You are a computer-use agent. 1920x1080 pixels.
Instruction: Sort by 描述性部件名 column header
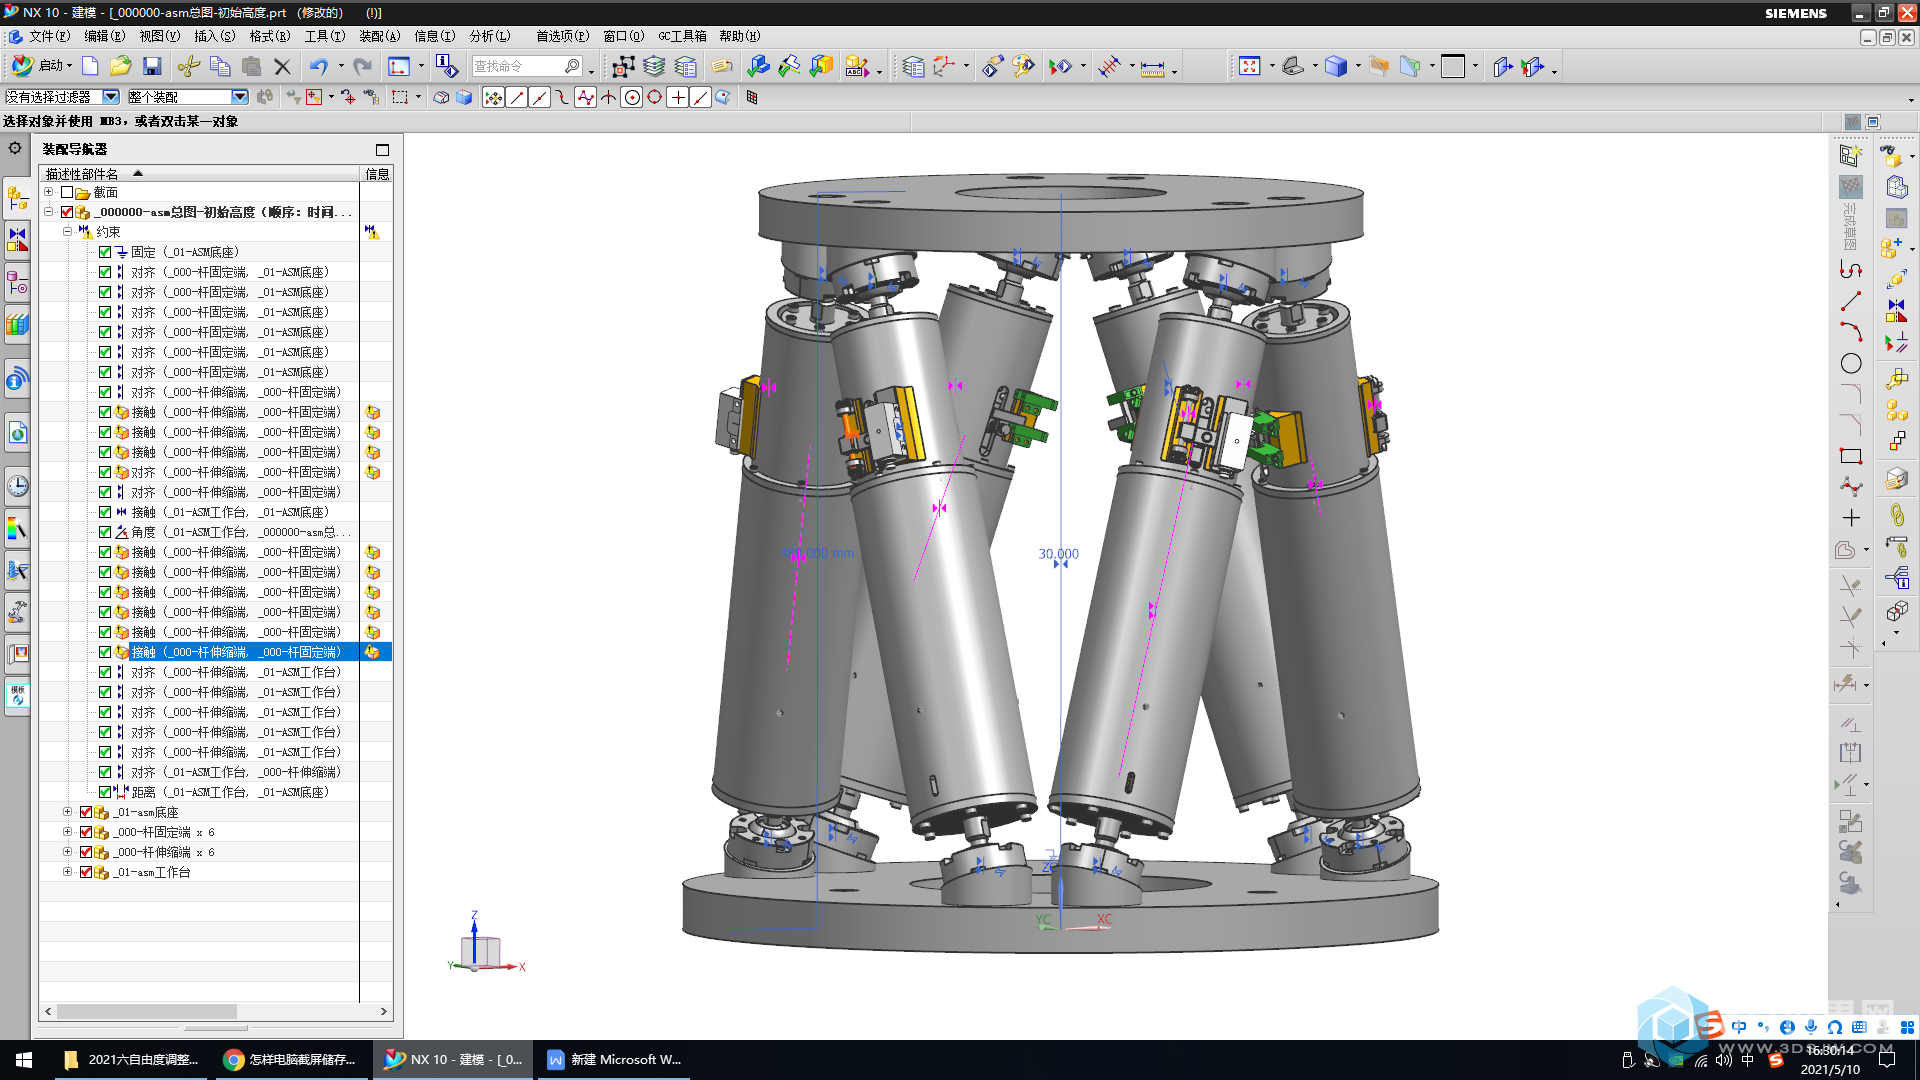tap(199, 174)
